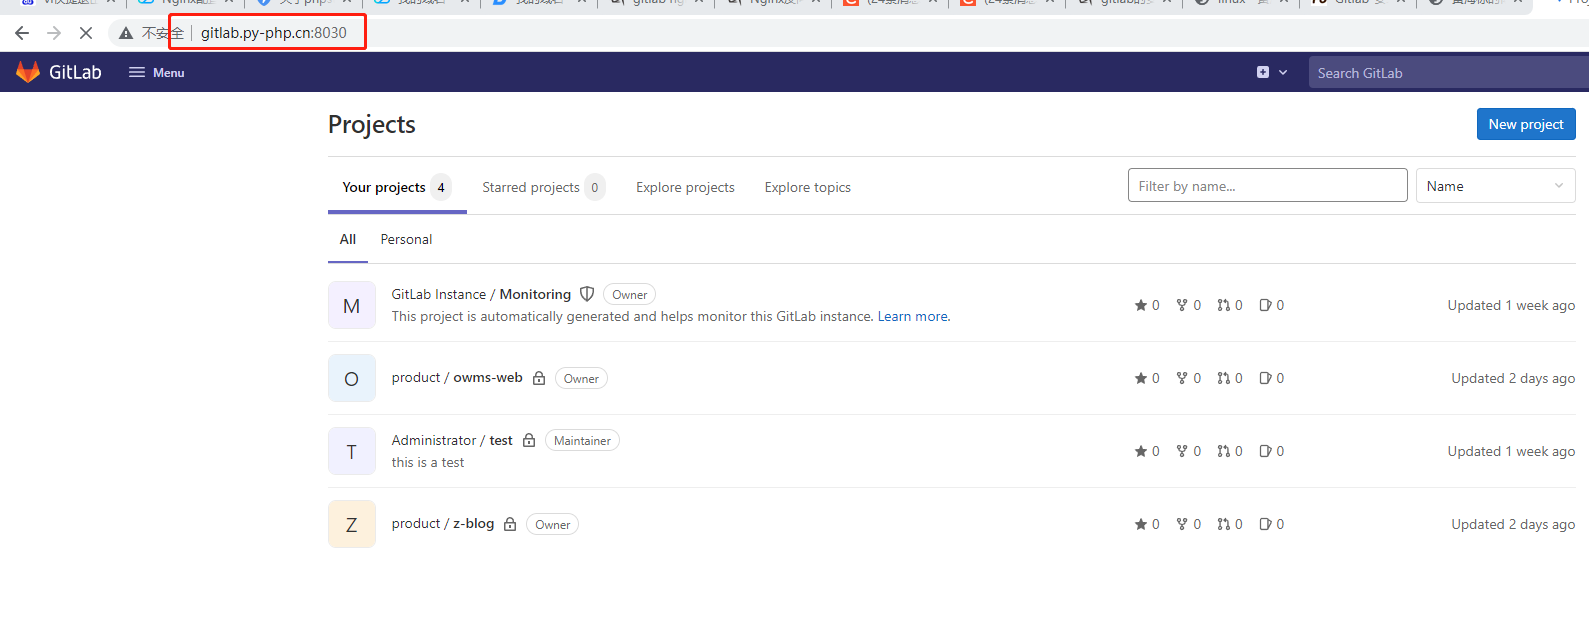Image resolution: width=1589 pixels, height=622 pixels.
Task: Open GitLab Instance / Monitoring project
Action: [481, 294]
